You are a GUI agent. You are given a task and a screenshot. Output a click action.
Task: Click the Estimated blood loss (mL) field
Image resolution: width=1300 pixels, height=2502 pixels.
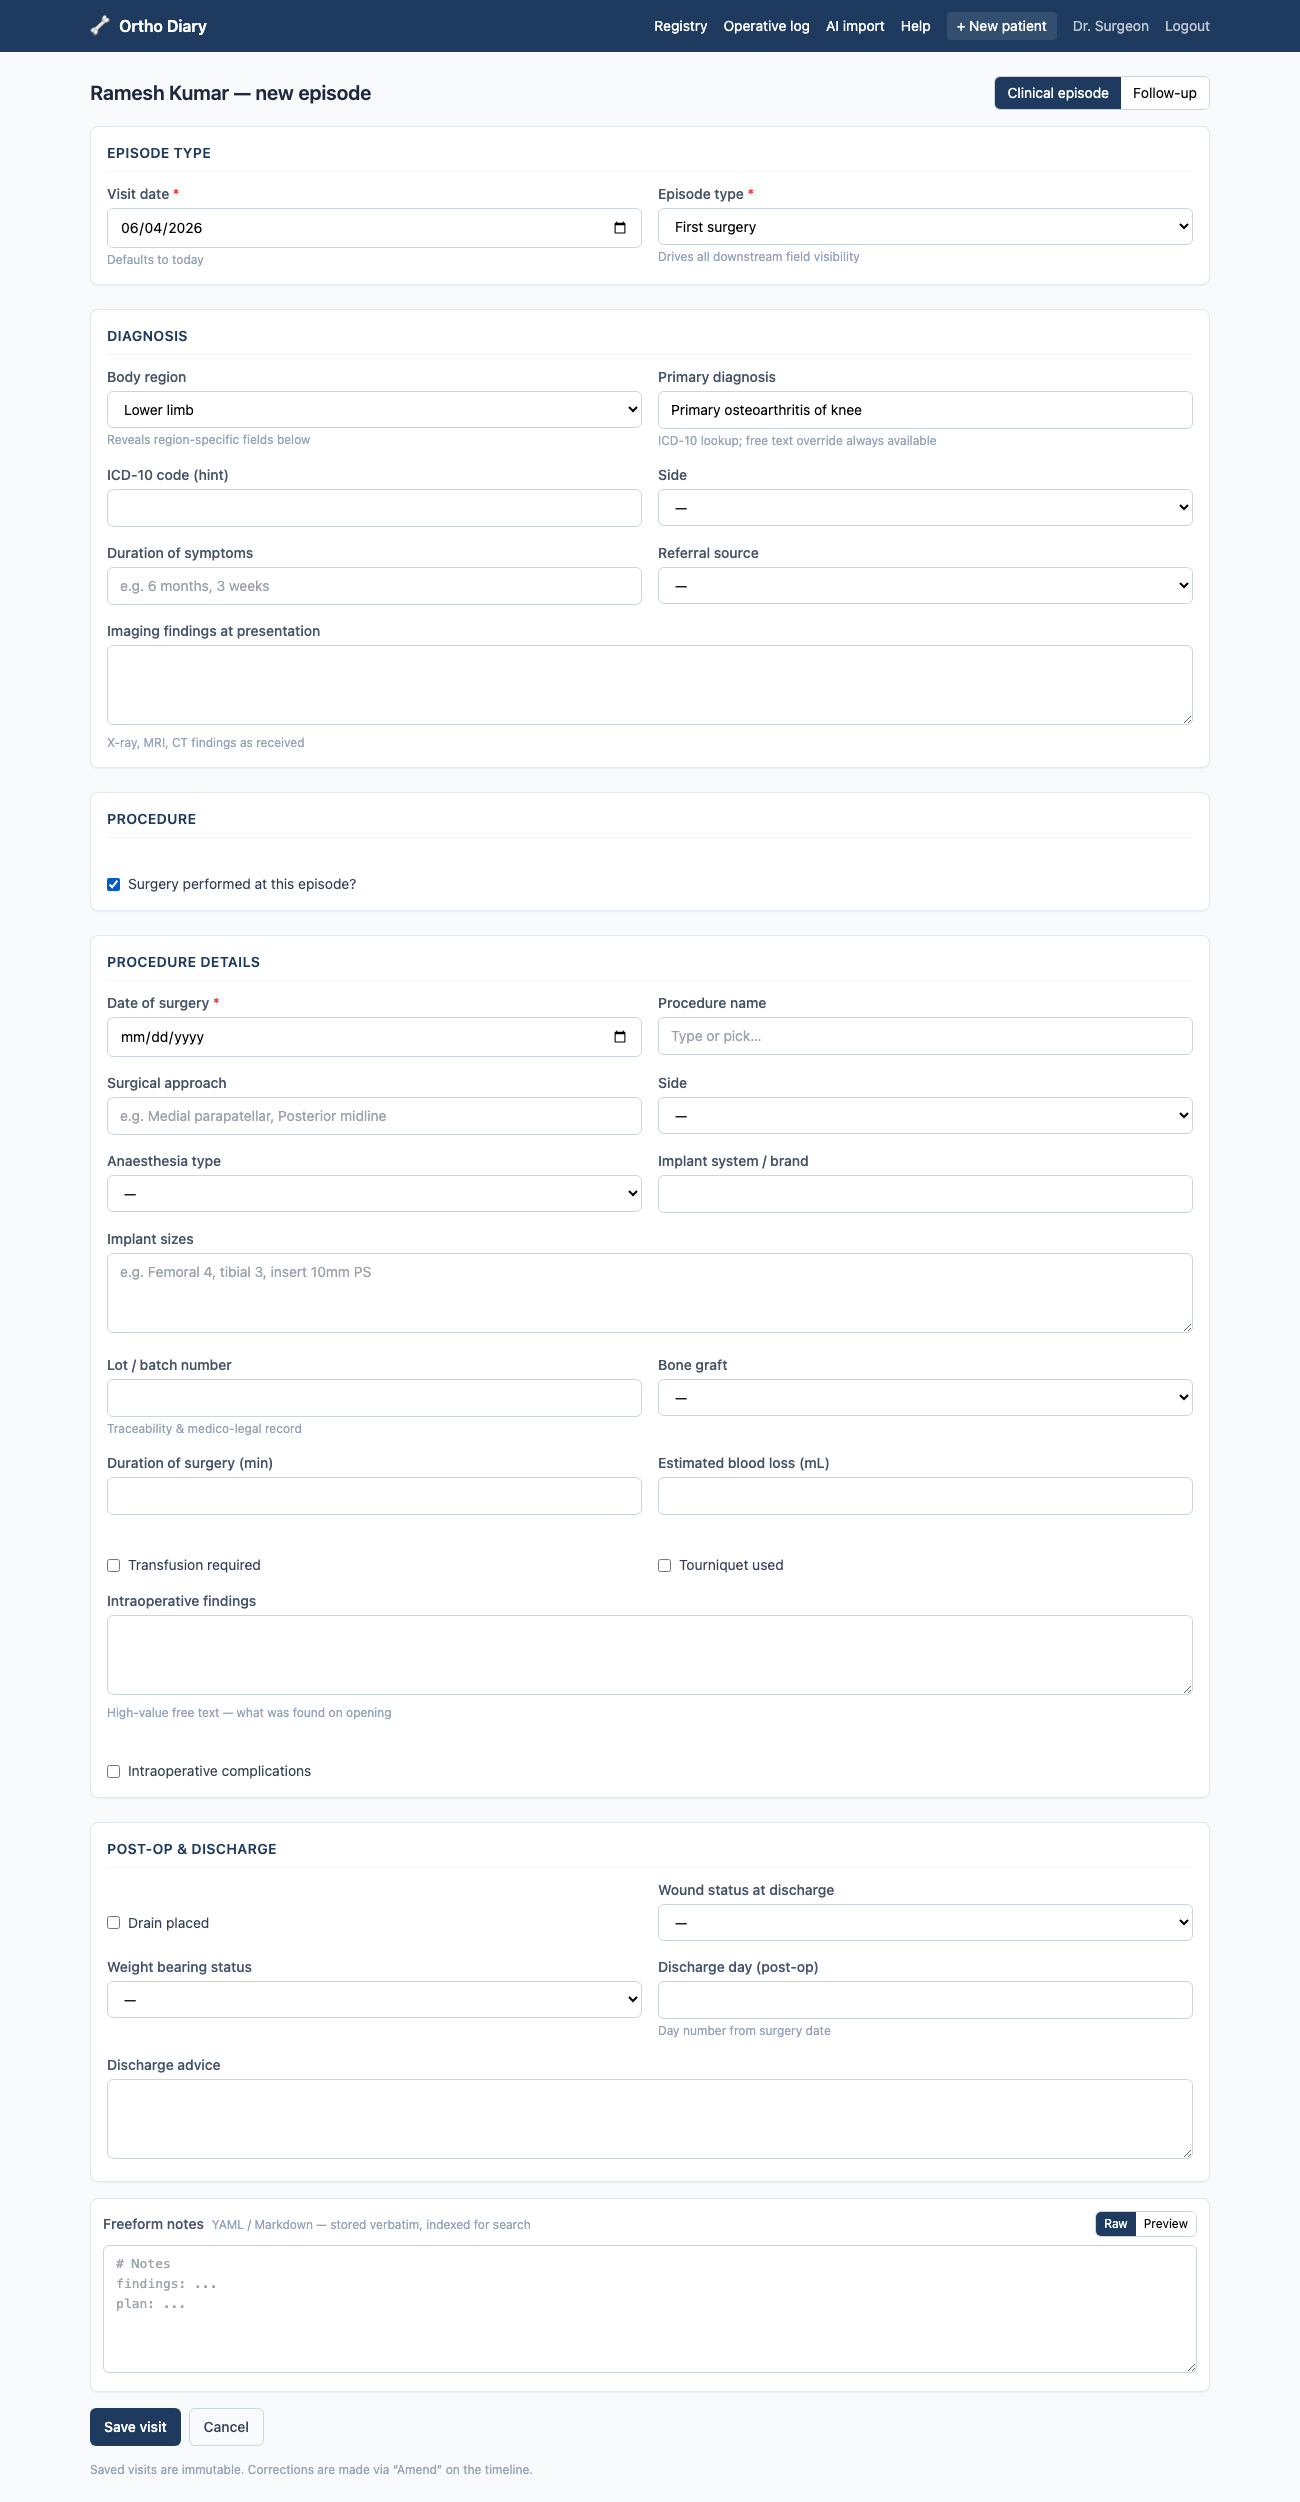click(x=925, y=1496)
